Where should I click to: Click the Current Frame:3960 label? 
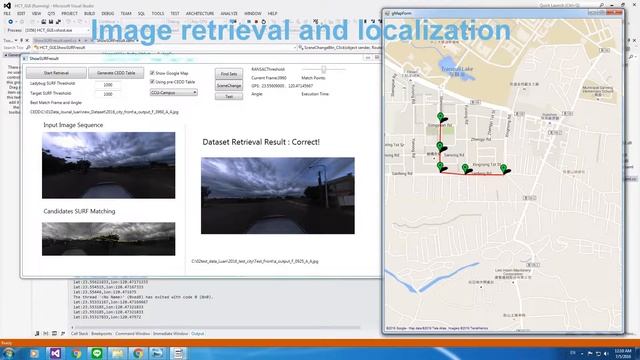(269, 78)
